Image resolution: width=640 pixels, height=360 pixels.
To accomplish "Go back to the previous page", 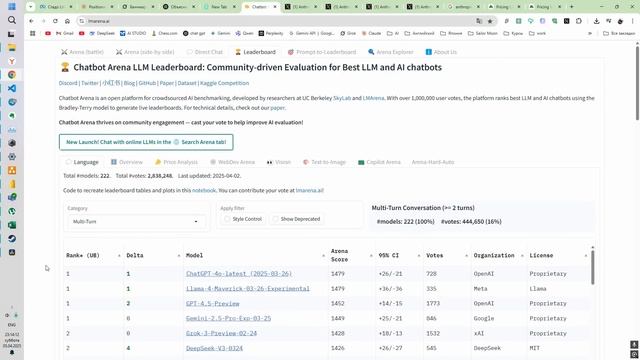I will (31, 21).
